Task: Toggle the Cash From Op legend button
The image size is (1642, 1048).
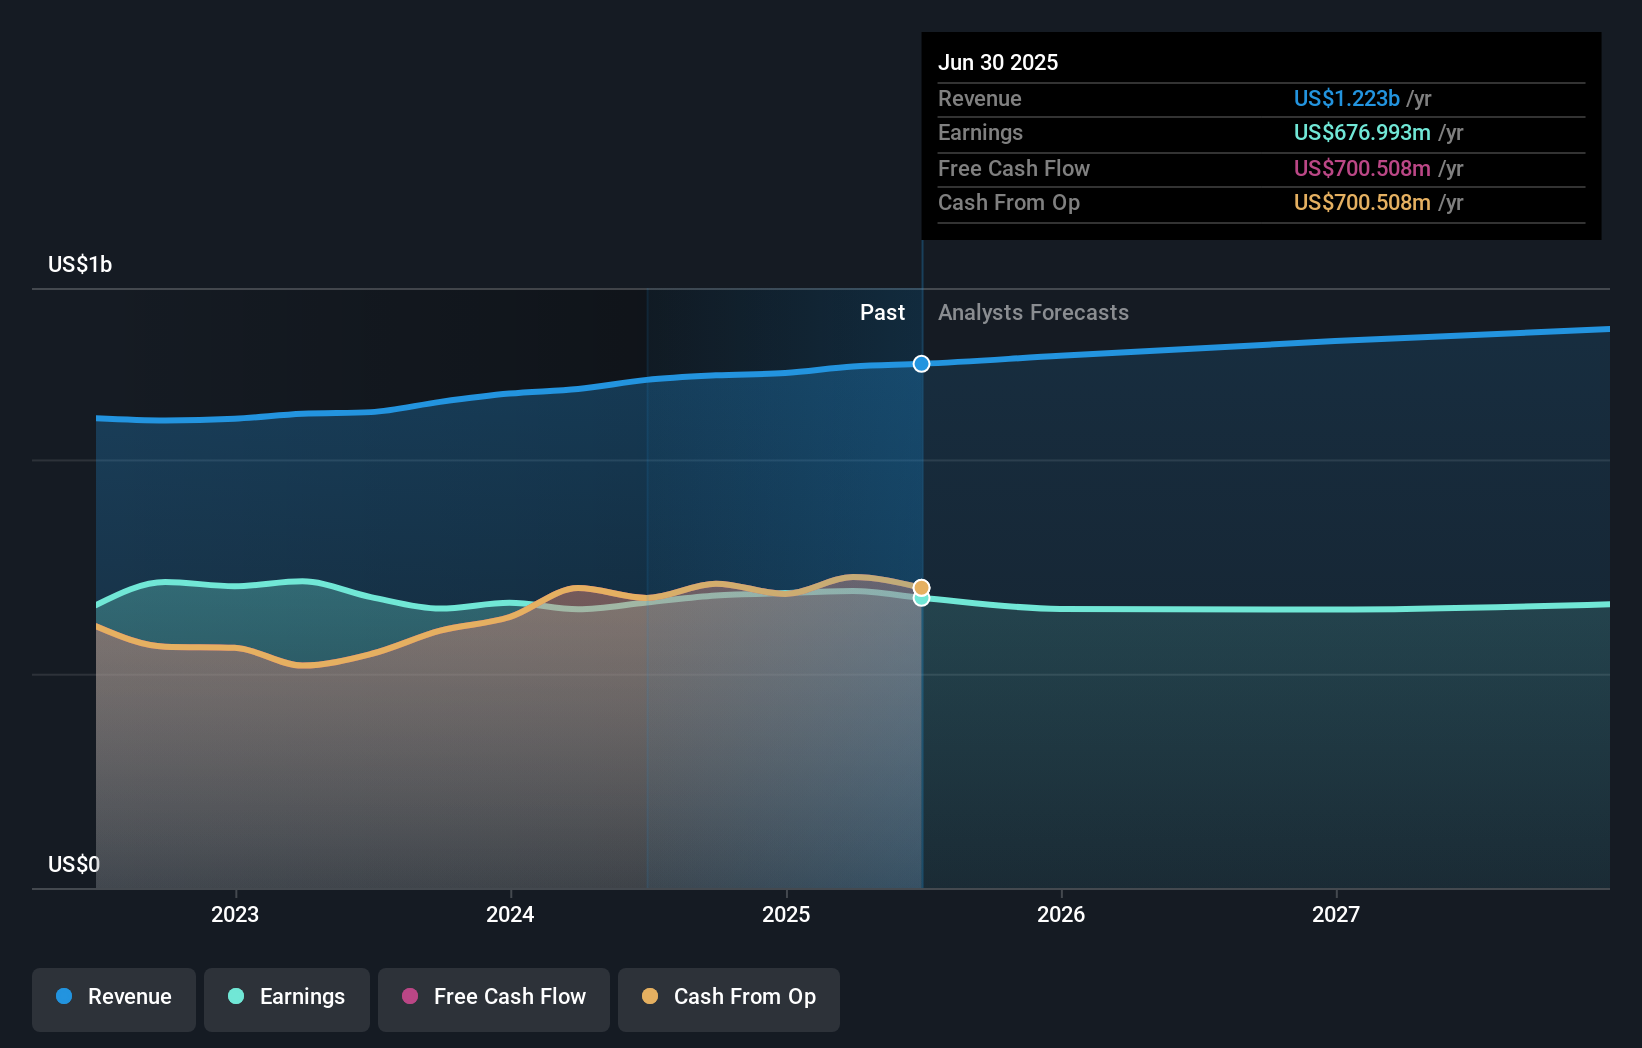Action: coord(729,999)
